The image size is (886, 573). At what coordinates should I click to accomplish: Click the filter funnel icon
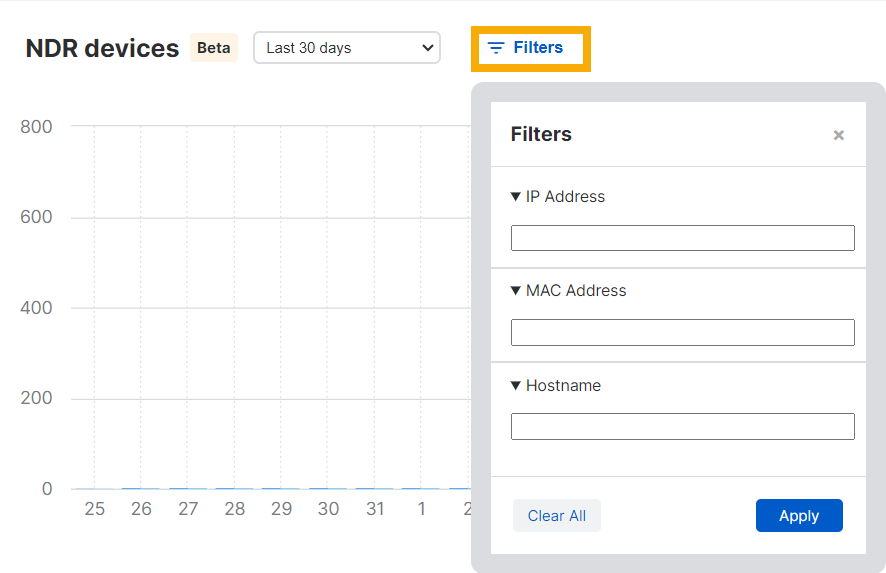(x=496, y=48)
